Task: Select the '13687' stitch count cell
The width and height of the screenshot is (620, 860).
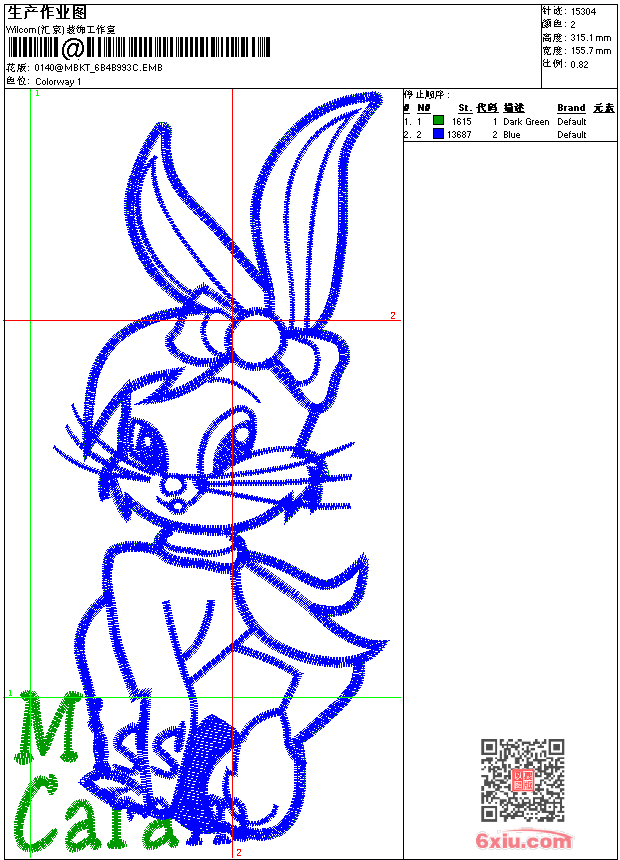Action: coord(459,135)
